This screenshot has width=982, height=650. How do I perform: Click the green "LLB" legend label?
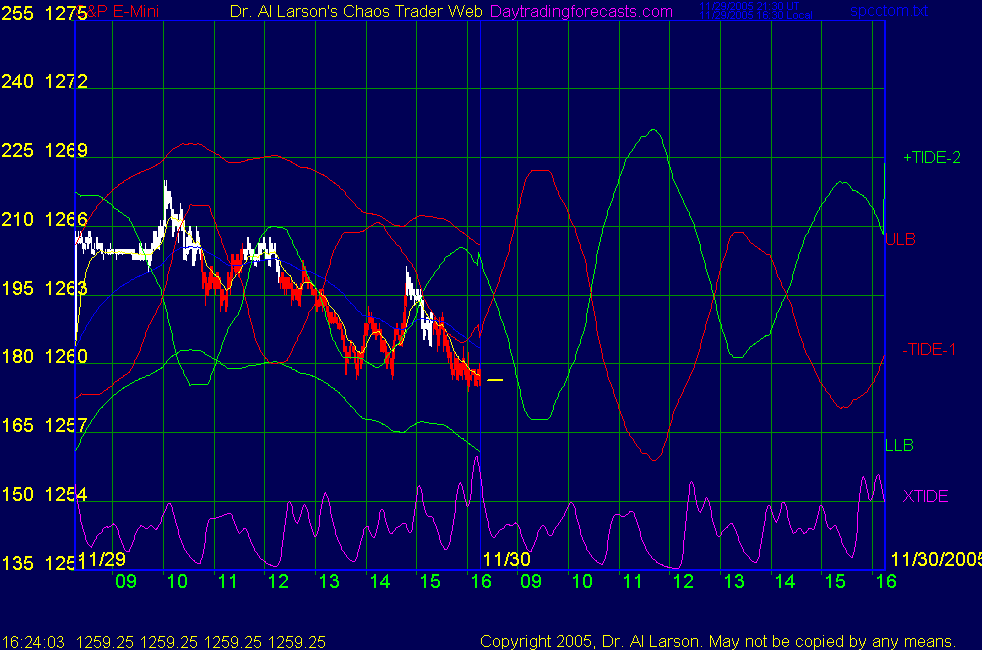[899, 445]
